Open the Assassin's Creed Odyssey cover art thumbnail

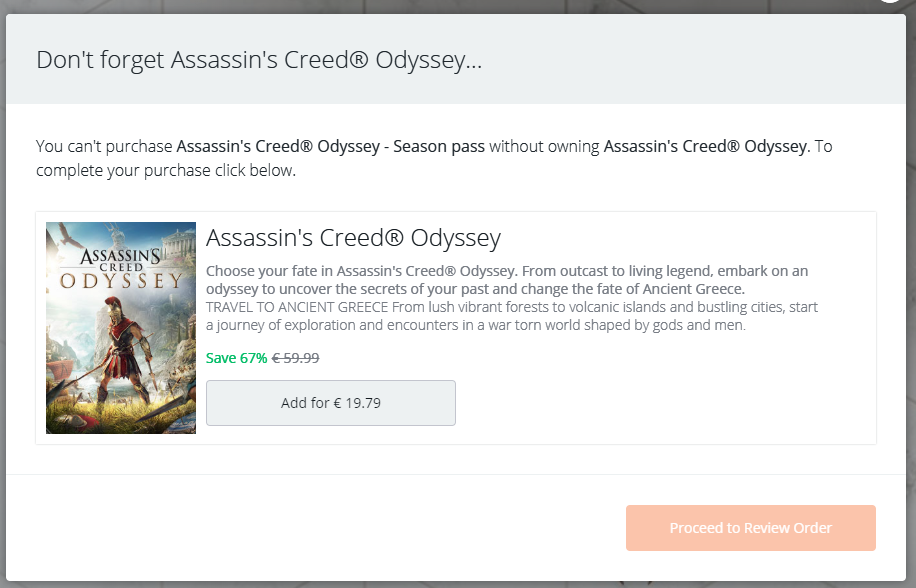pyautogui.click(x=121, y=328)
